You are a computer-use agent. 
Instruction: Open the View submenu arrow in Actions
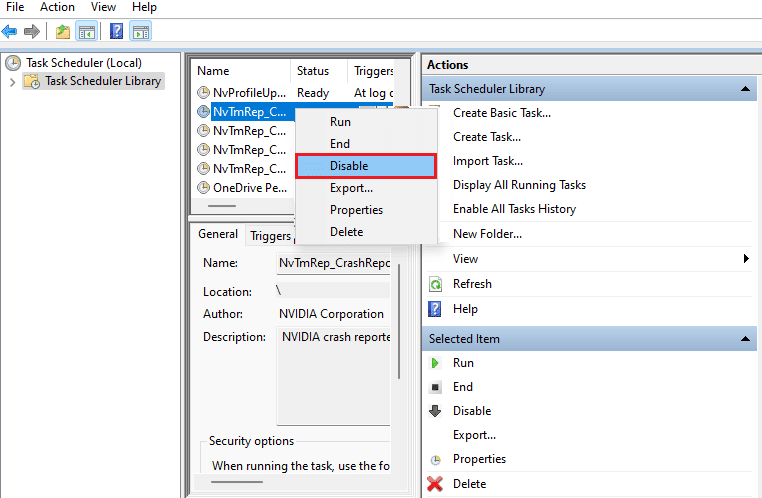click(746, 258)
